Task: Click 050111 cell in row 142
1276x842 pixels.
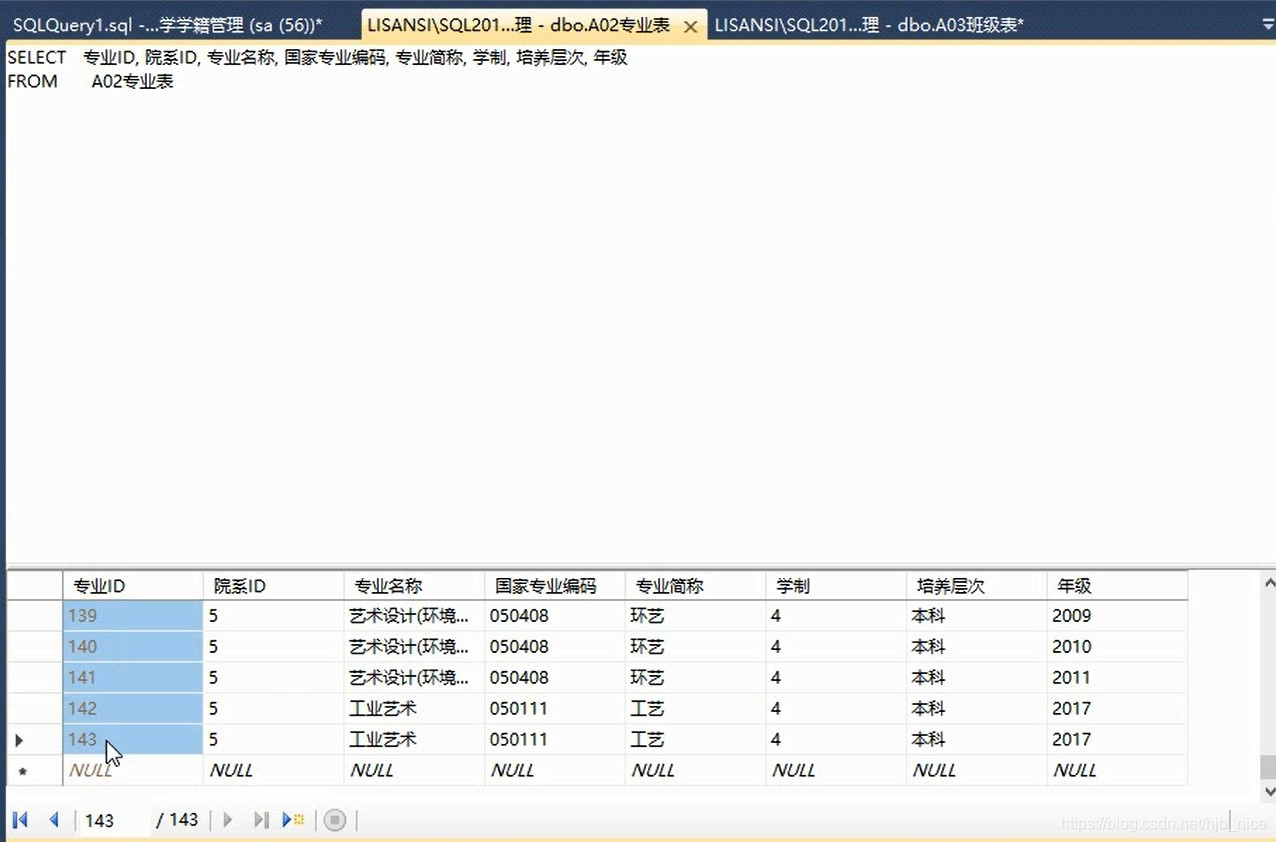Action: point(555,709)
